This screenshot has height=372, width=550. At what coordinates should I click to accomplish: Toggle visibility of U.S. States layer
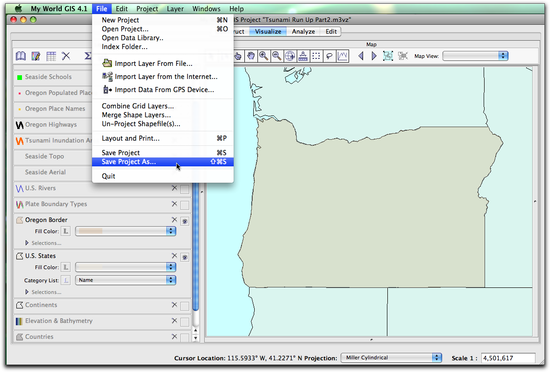point(185,257)
